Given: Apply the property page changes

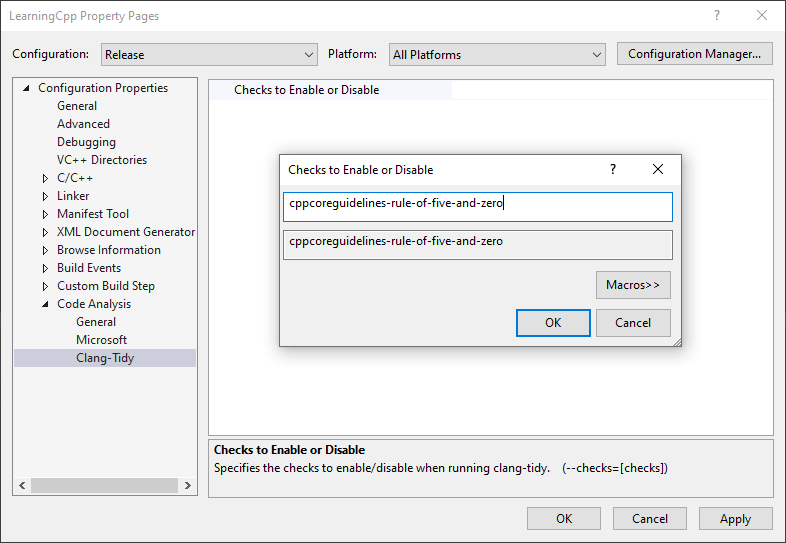Looking at the screenshot, I should [x=735, y=518].
